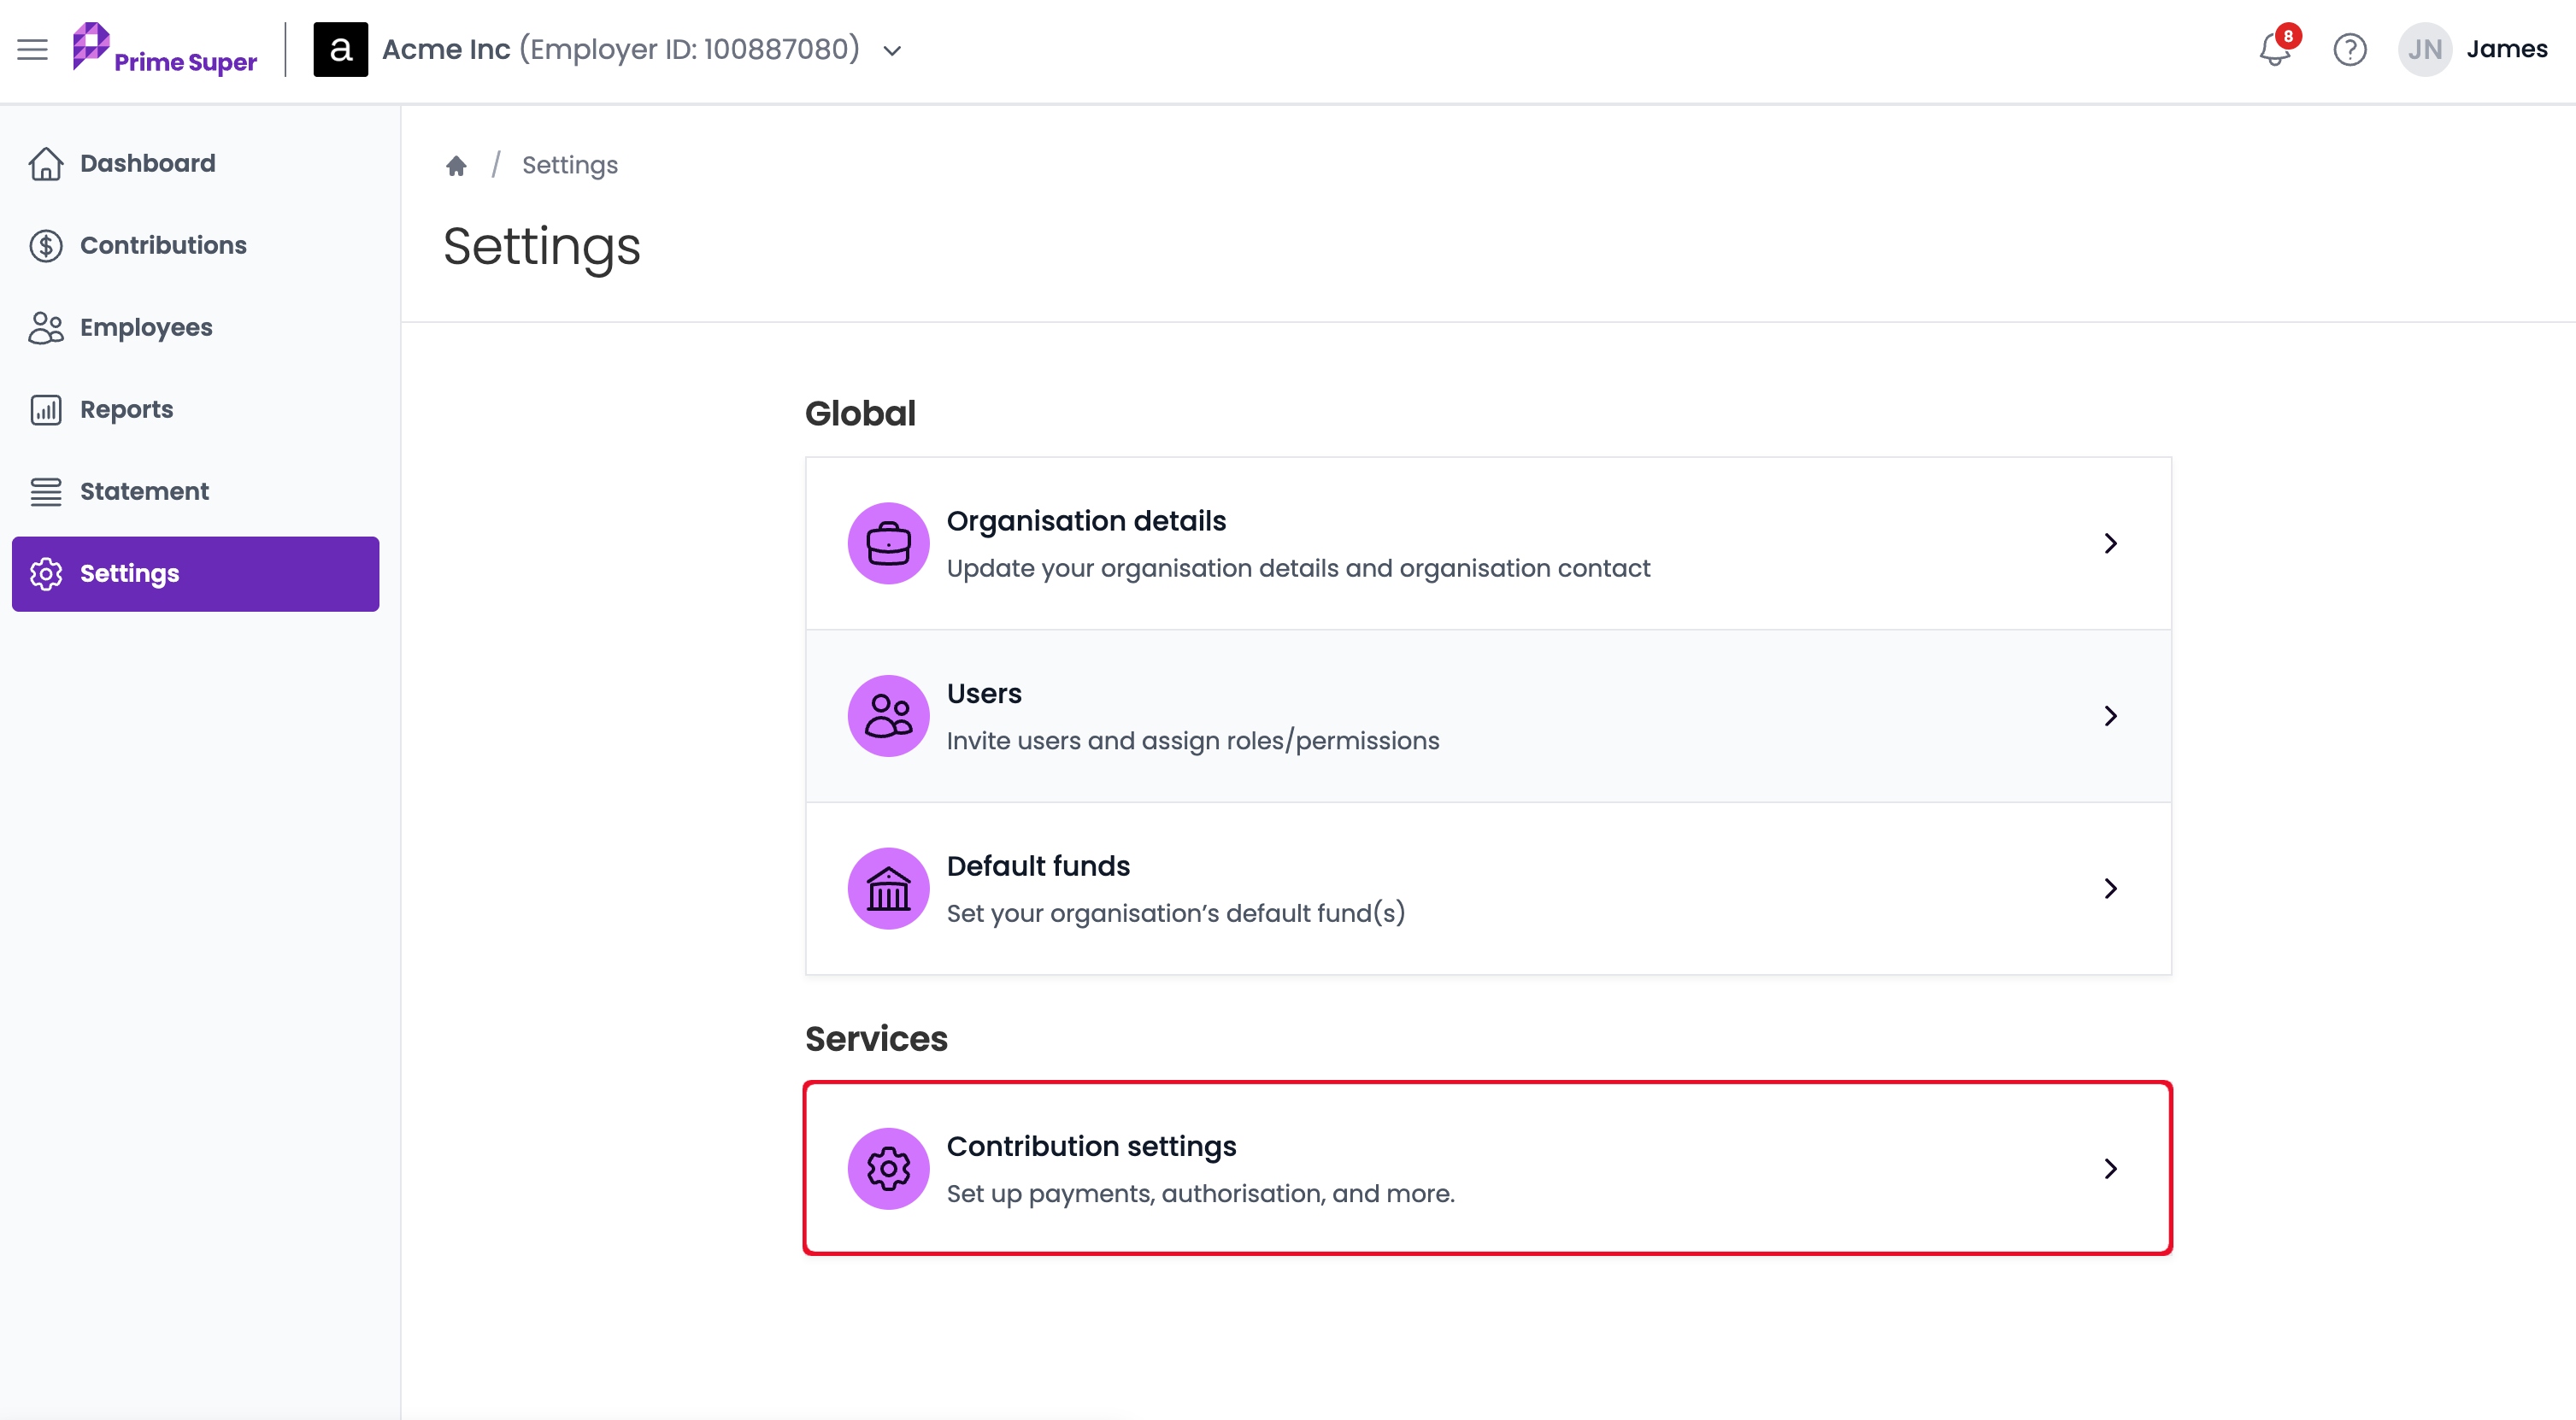Click the Prime Super logo
The width and height of the screenshot is (2576, 1420).
click(x=165, y=49)
